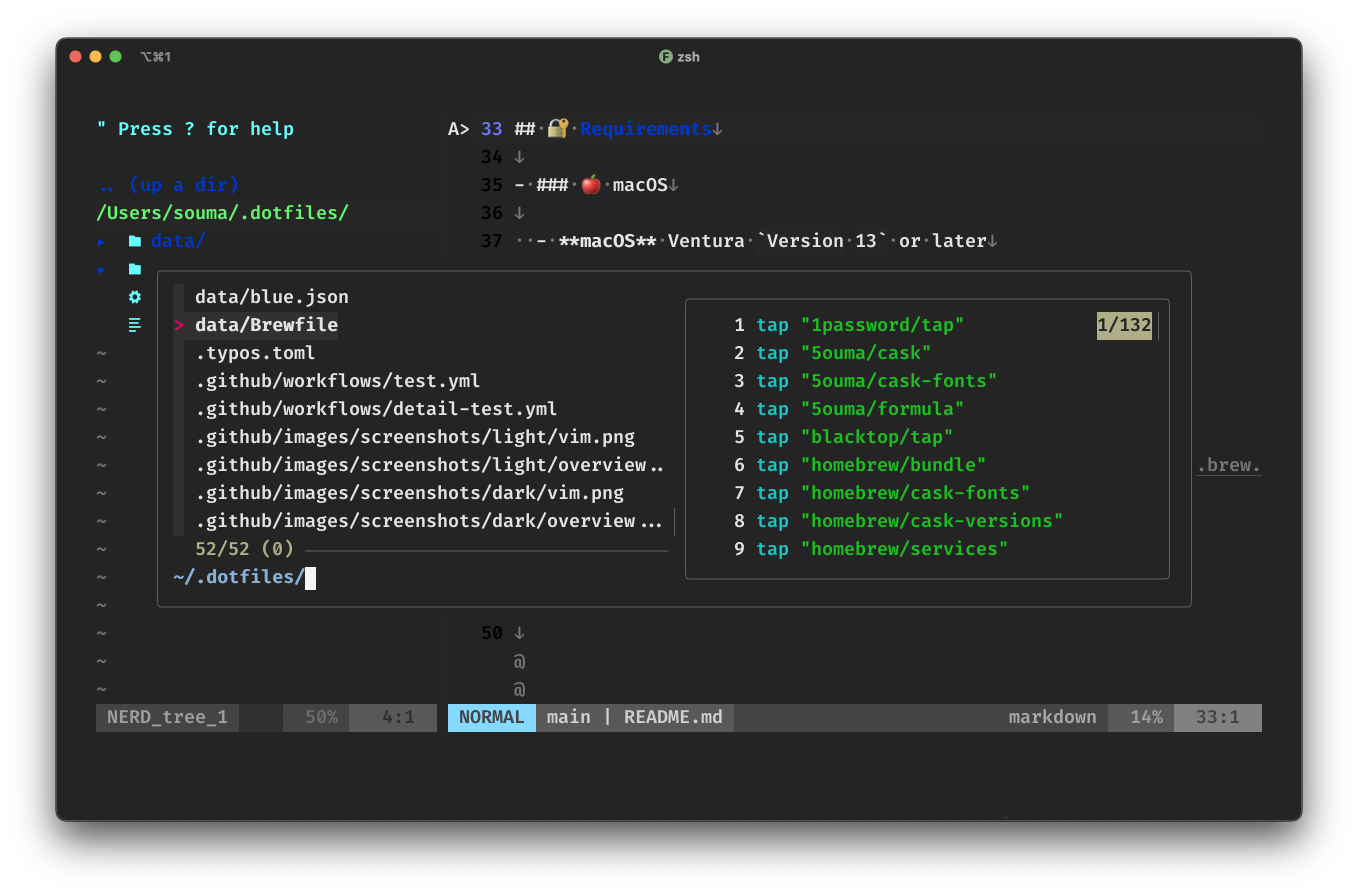Open the data/ directory entry
The height and width of the screenshot is (895, 1358).
178,241
